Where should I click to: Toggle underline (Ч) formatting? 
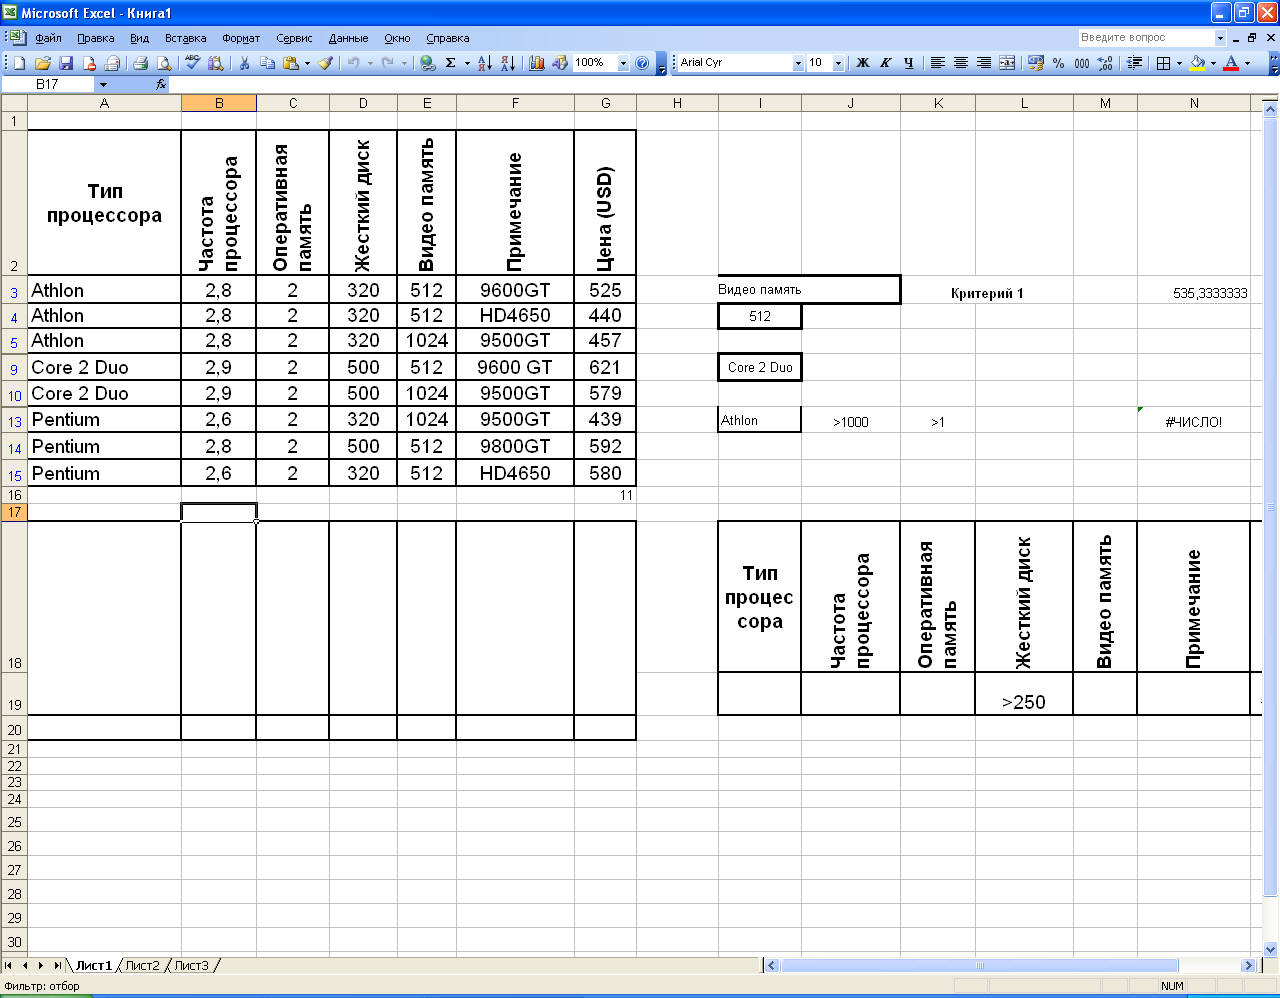coord(909,63)
